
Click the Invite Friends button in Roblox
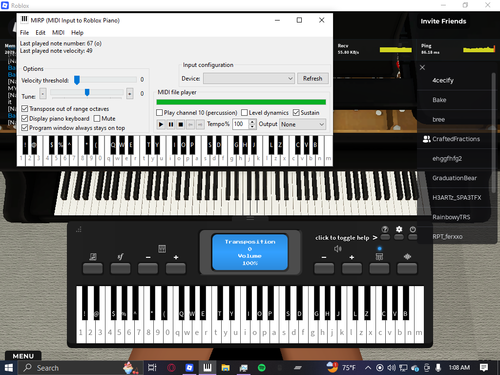pos(443,21)
